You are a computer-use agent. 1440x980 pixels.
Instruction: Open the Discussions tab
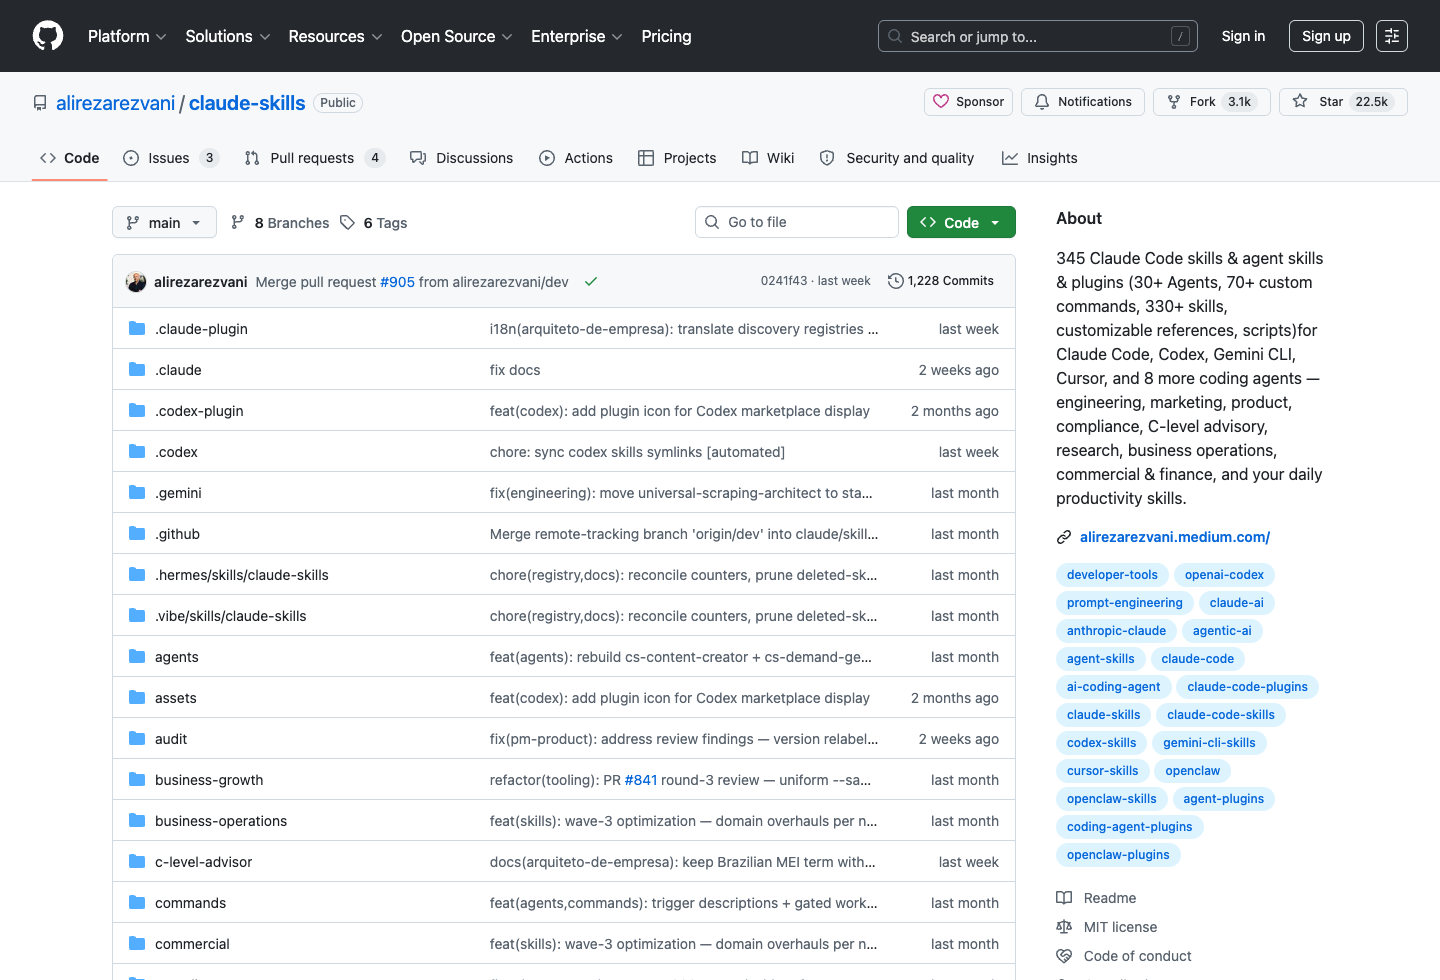461,158
